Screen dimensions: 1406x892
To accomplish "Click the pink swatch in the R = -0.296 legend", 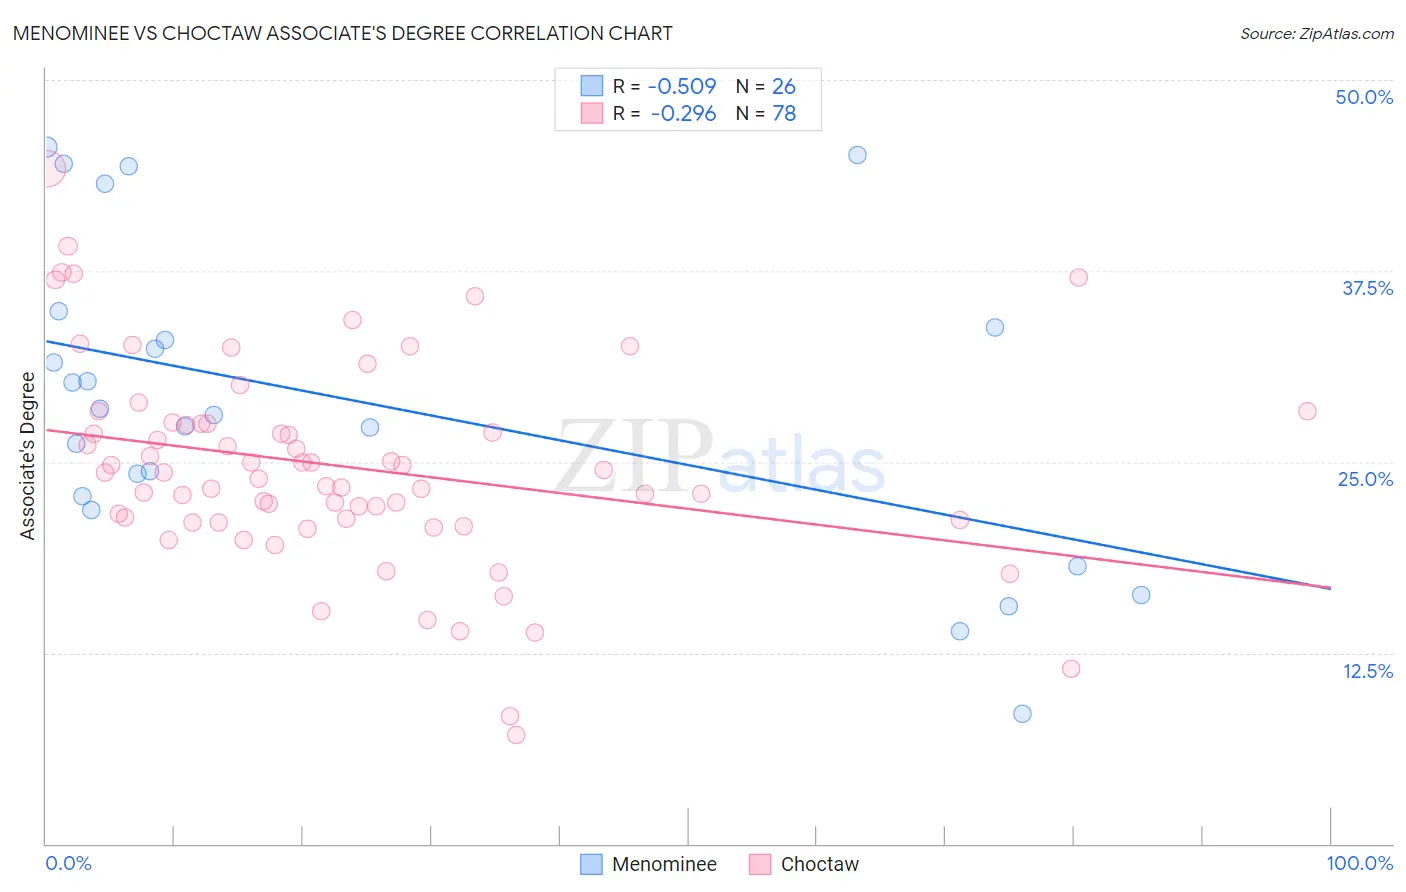I will (x=592, y=113).
